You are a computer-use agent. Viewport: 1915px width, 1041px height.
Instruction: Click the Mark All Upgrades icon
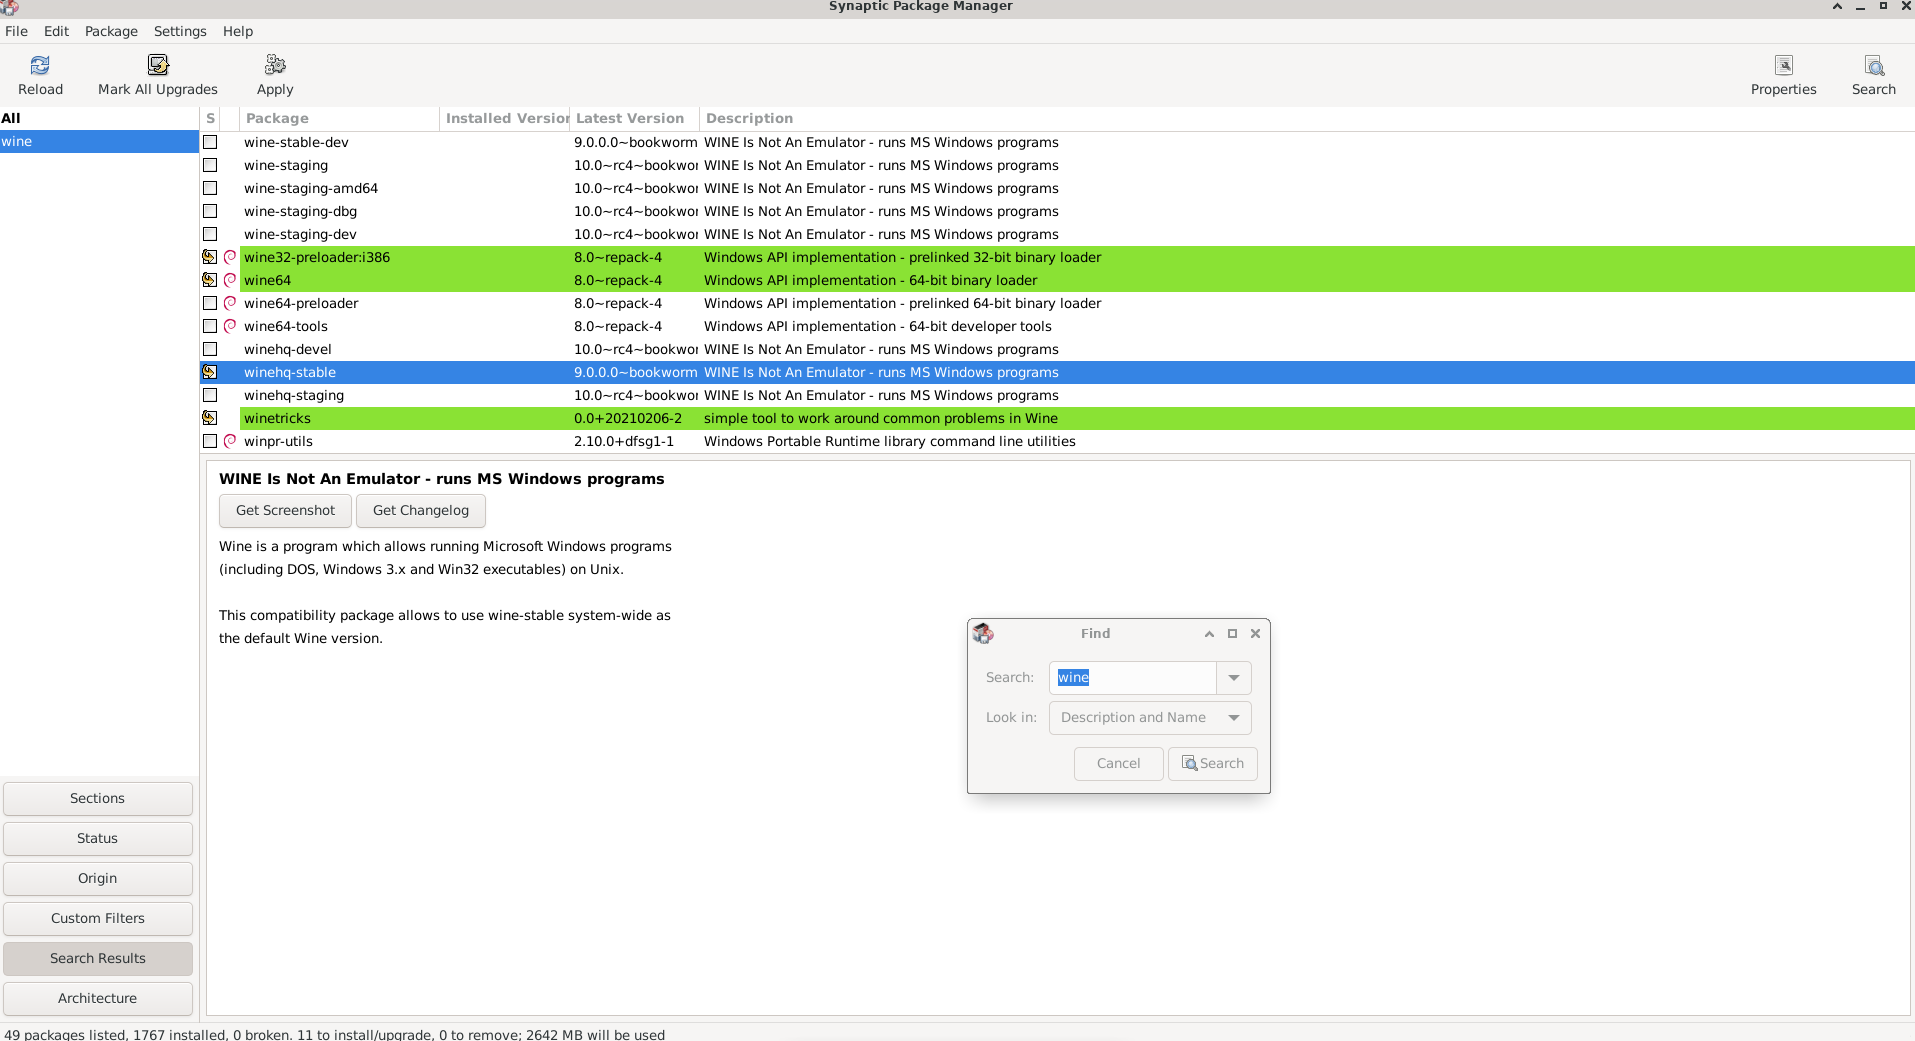[158, 65]
